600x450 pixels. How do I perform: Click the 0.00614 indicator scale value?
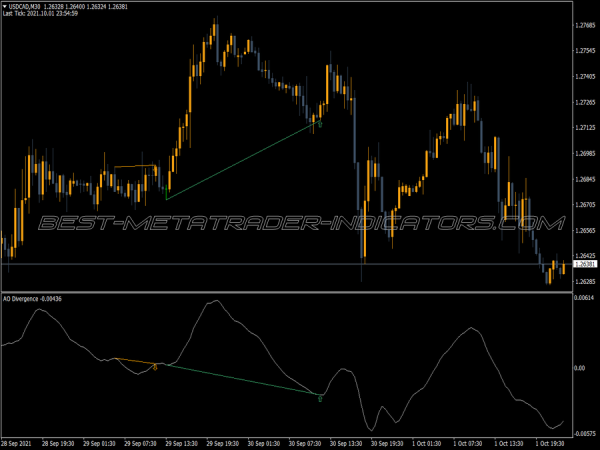point(584,298)
